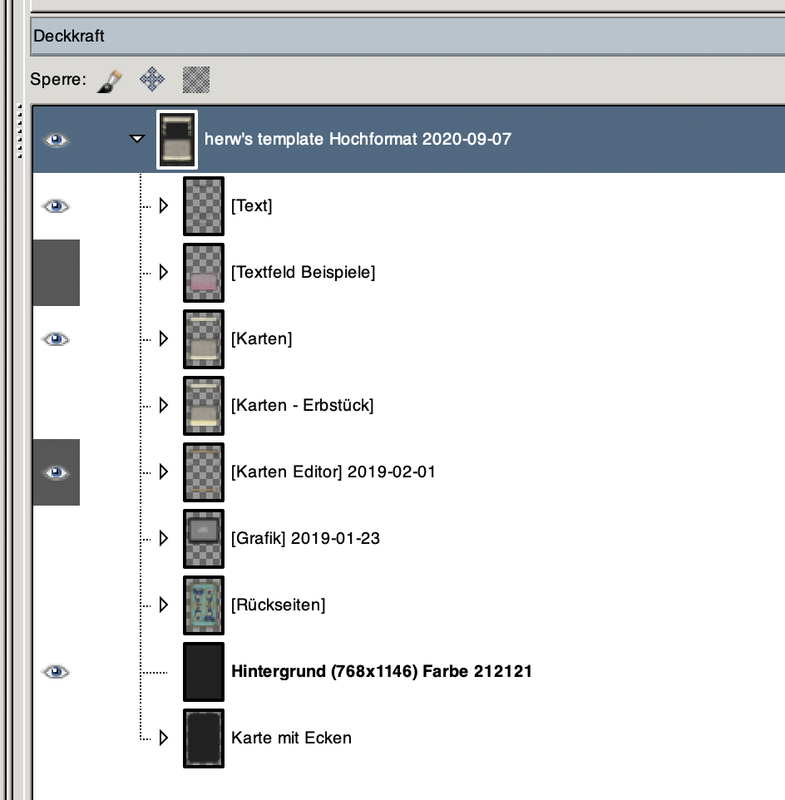
Task: Click the Karte mit Ecken thumbnail
Action: click(x=204, y=738)
